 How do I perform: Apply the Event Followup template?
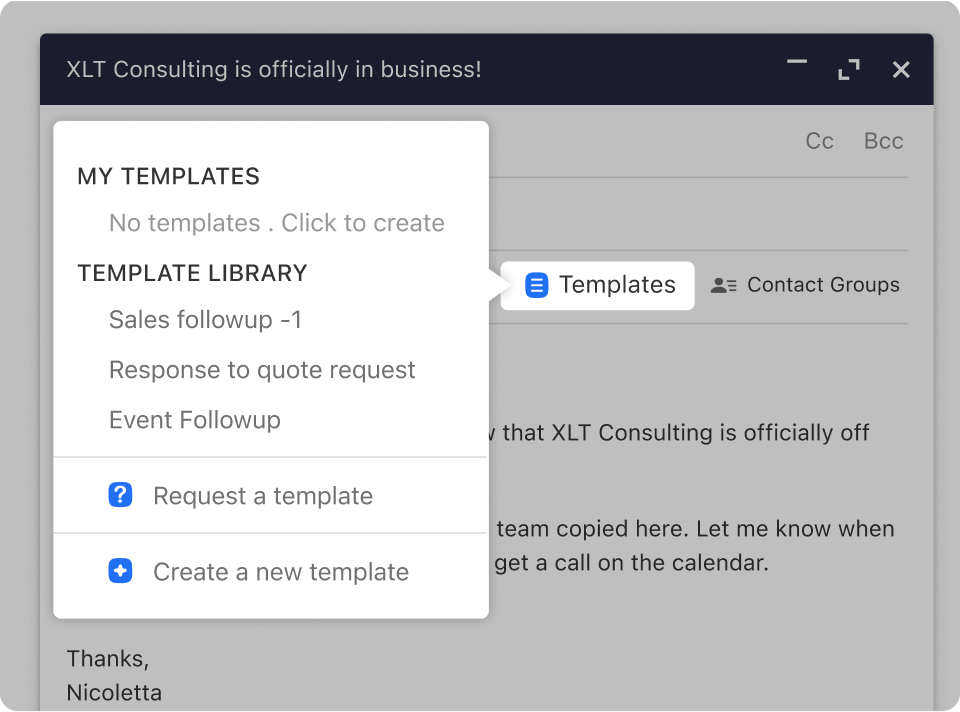coord(194,420)
